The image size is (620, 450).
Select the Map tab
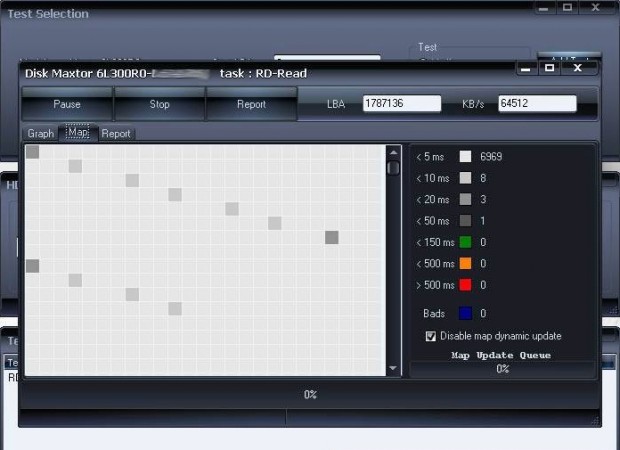pos(77,133)
